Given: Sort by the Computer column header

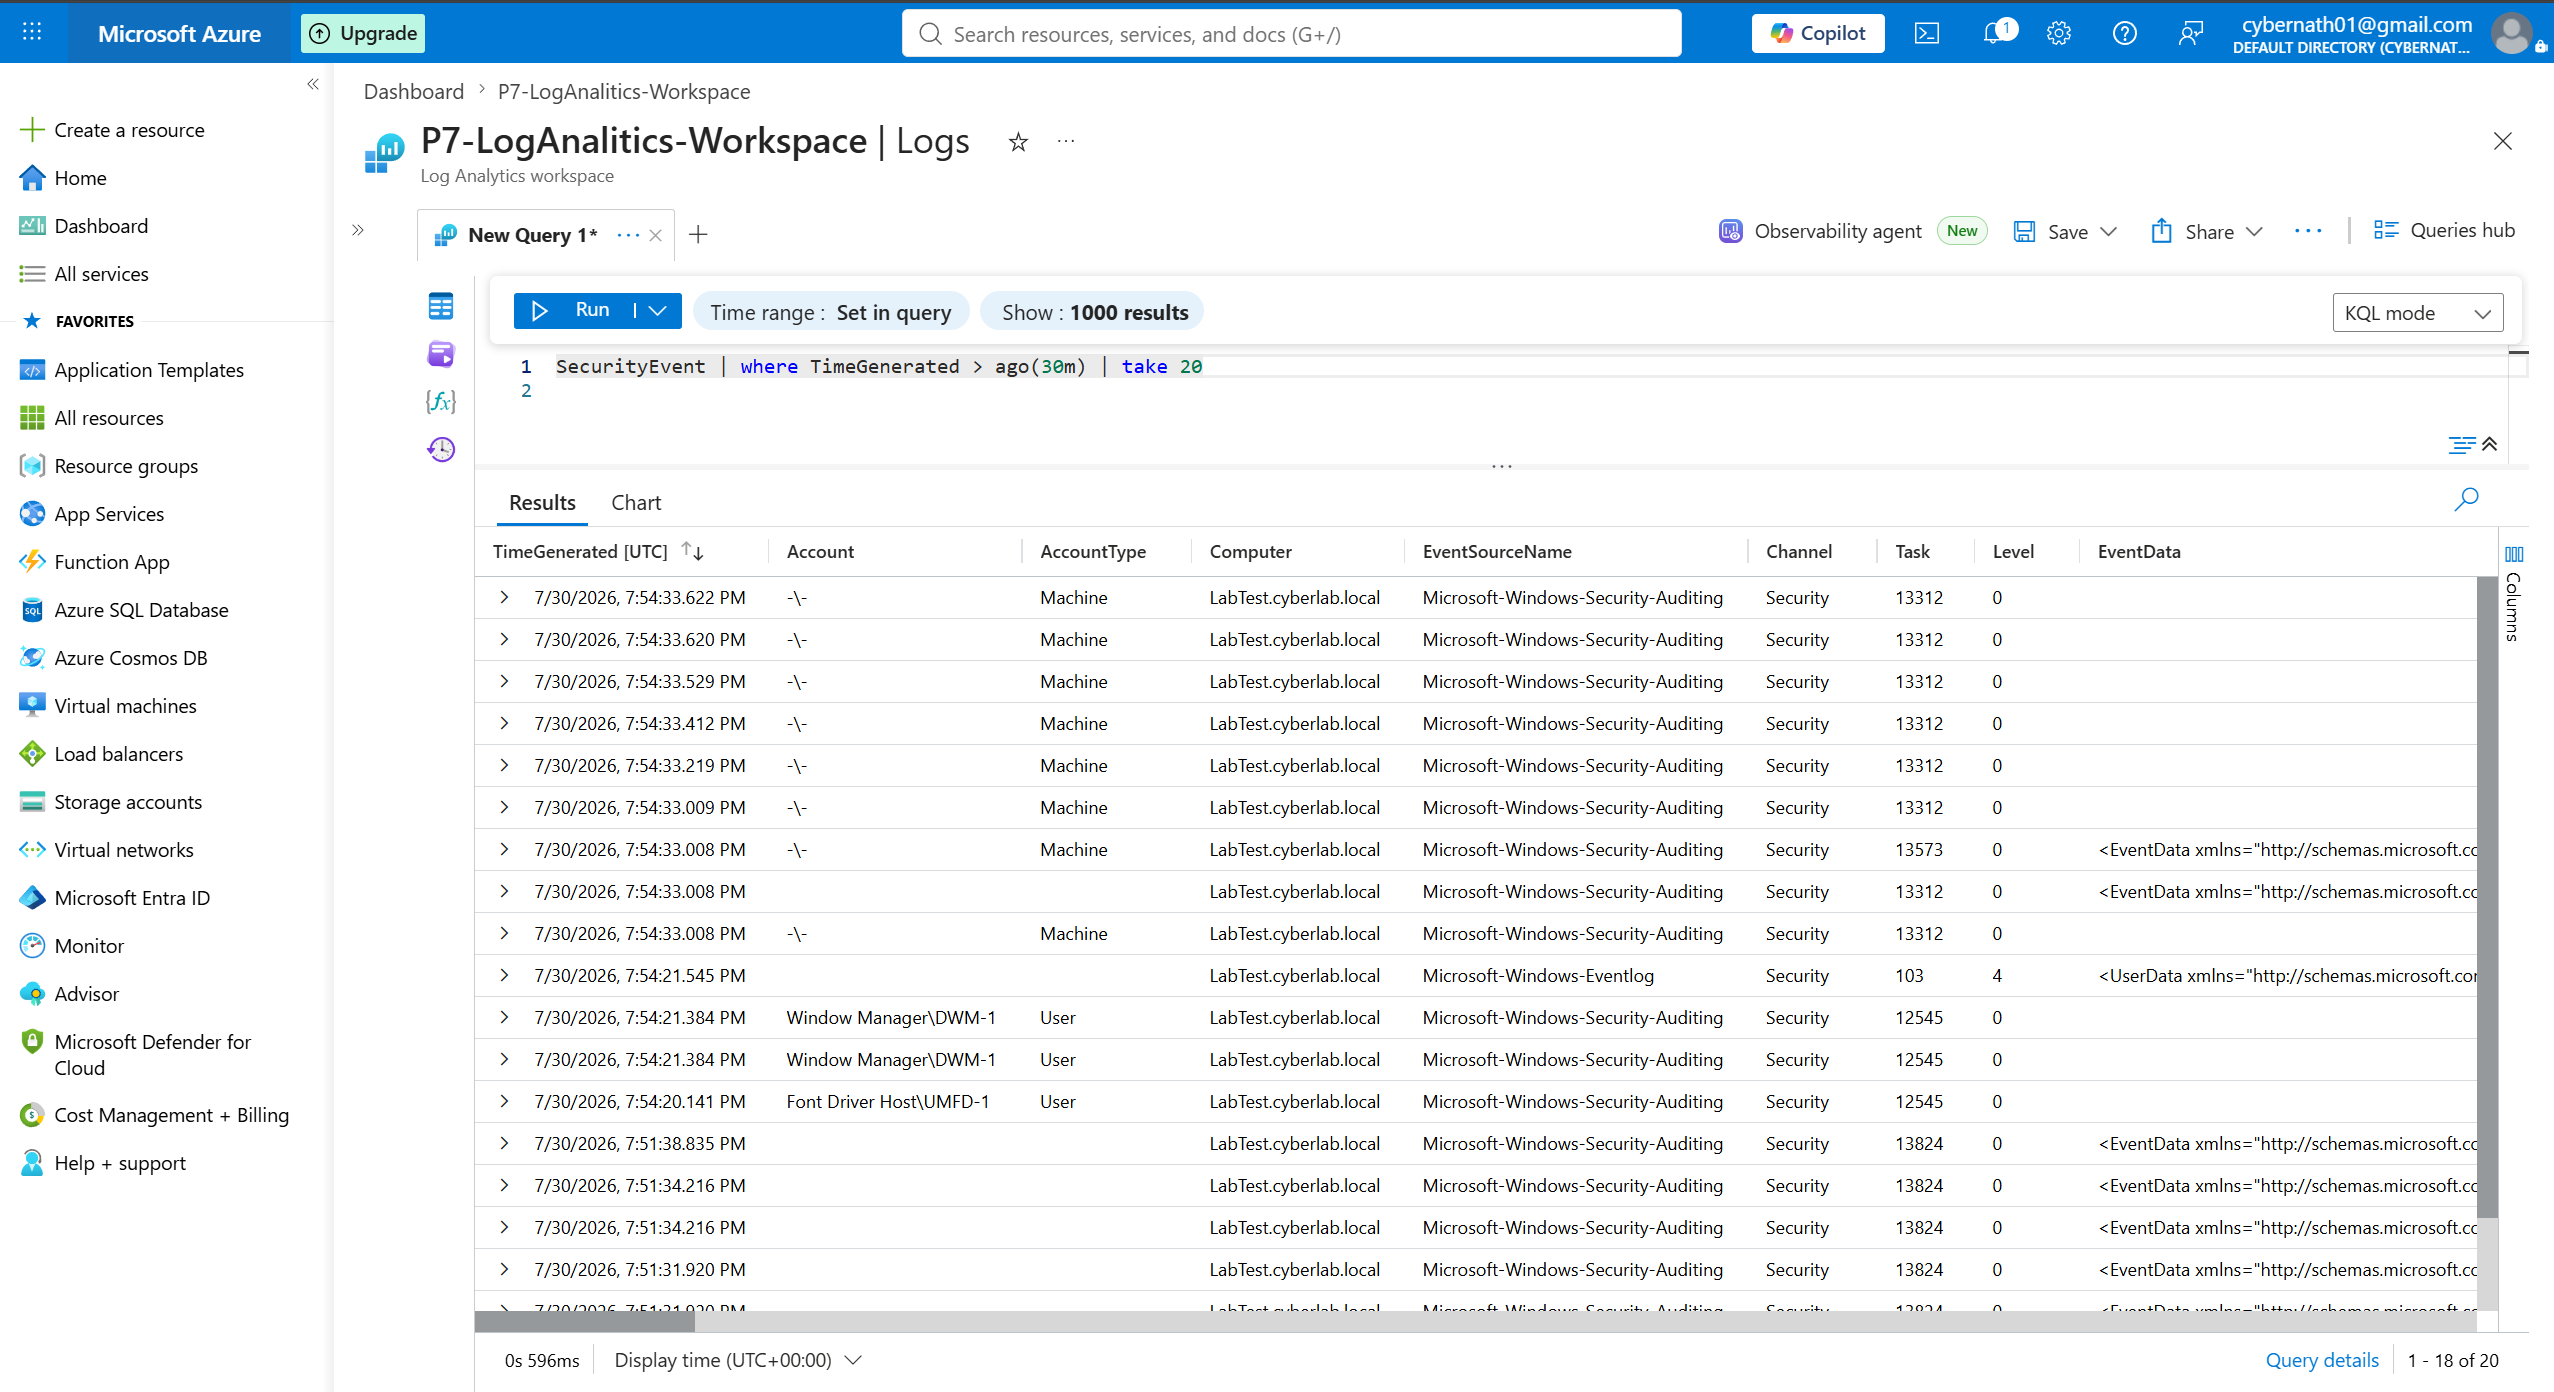Looking at the screenshot, I should click(x=1250, y=552).
